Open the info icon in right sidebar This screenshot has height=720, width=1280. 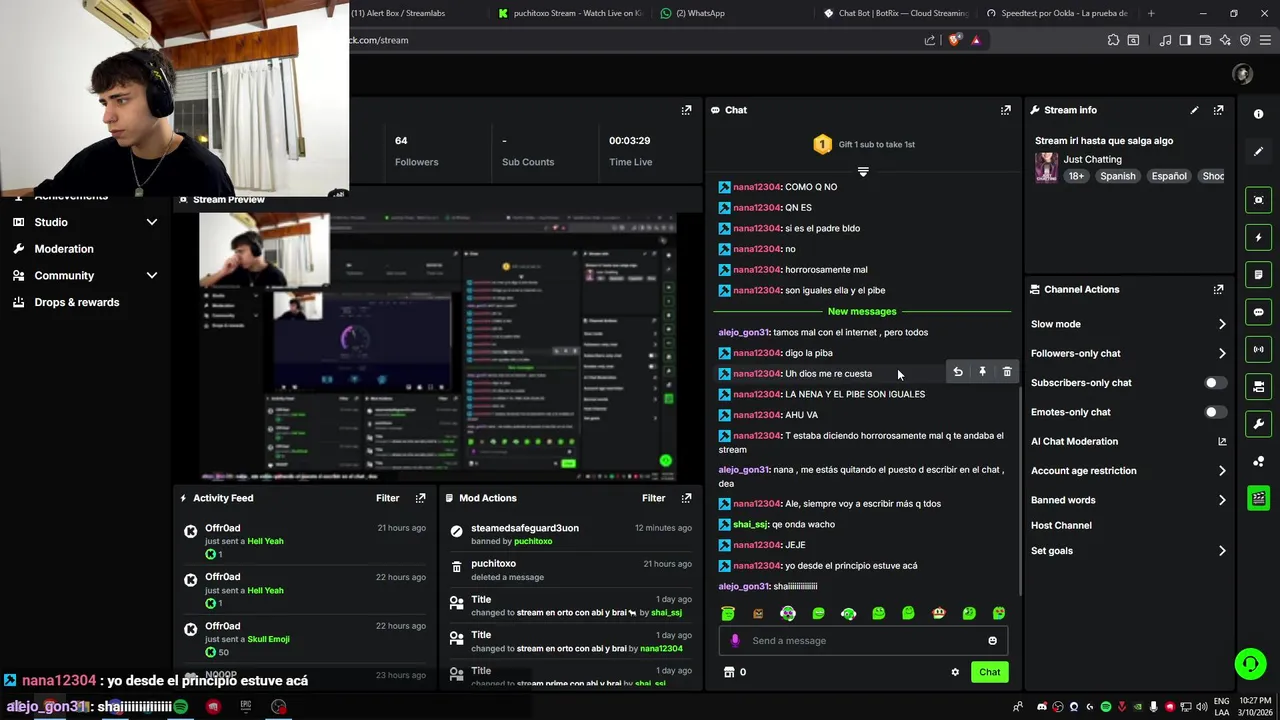(1258, 114)
